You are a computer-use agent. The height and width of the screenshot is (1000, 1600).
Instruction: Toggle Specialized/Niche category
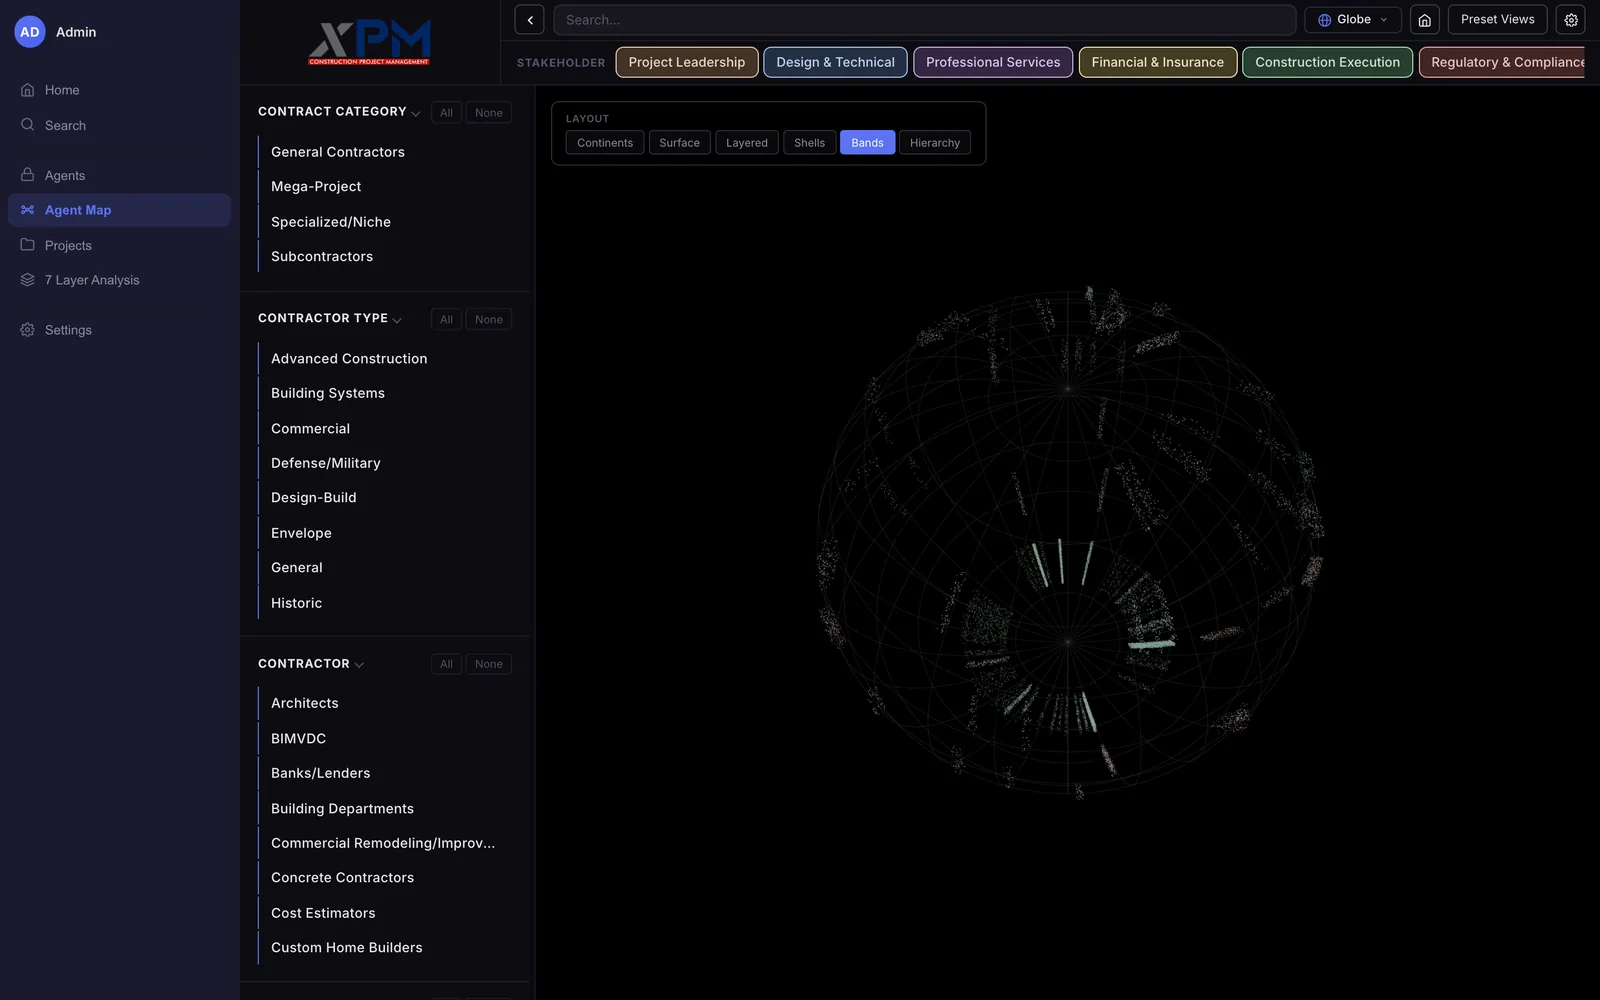click(385, 222)
